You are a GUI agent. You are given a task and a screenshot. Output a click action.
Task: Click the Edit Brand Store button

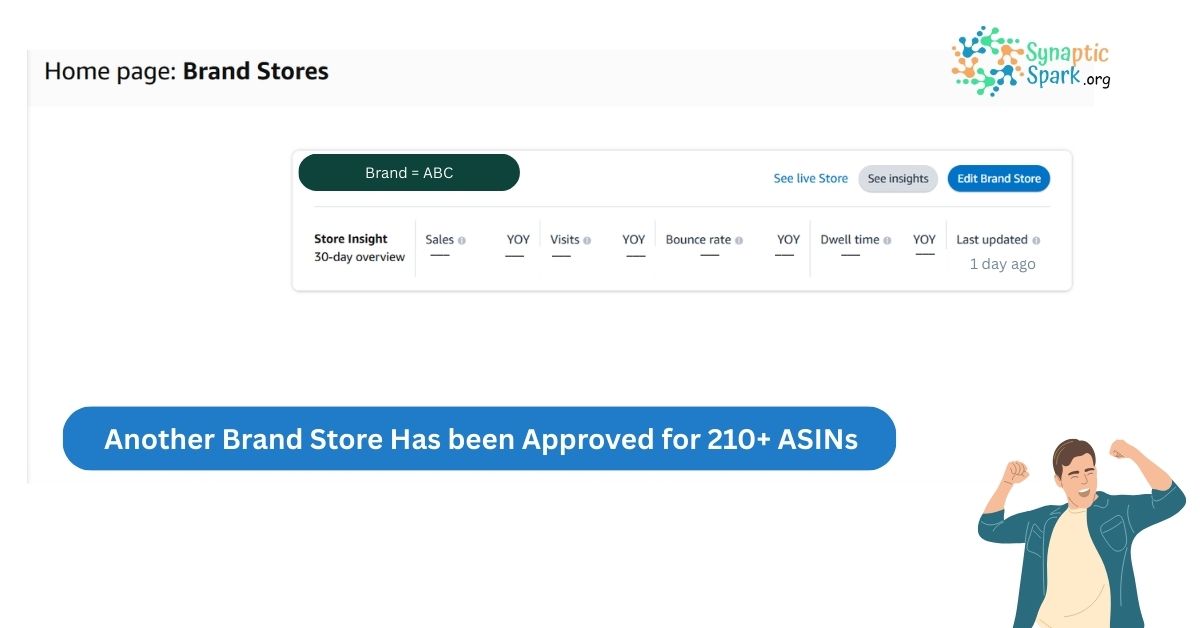tap(998, 178)
